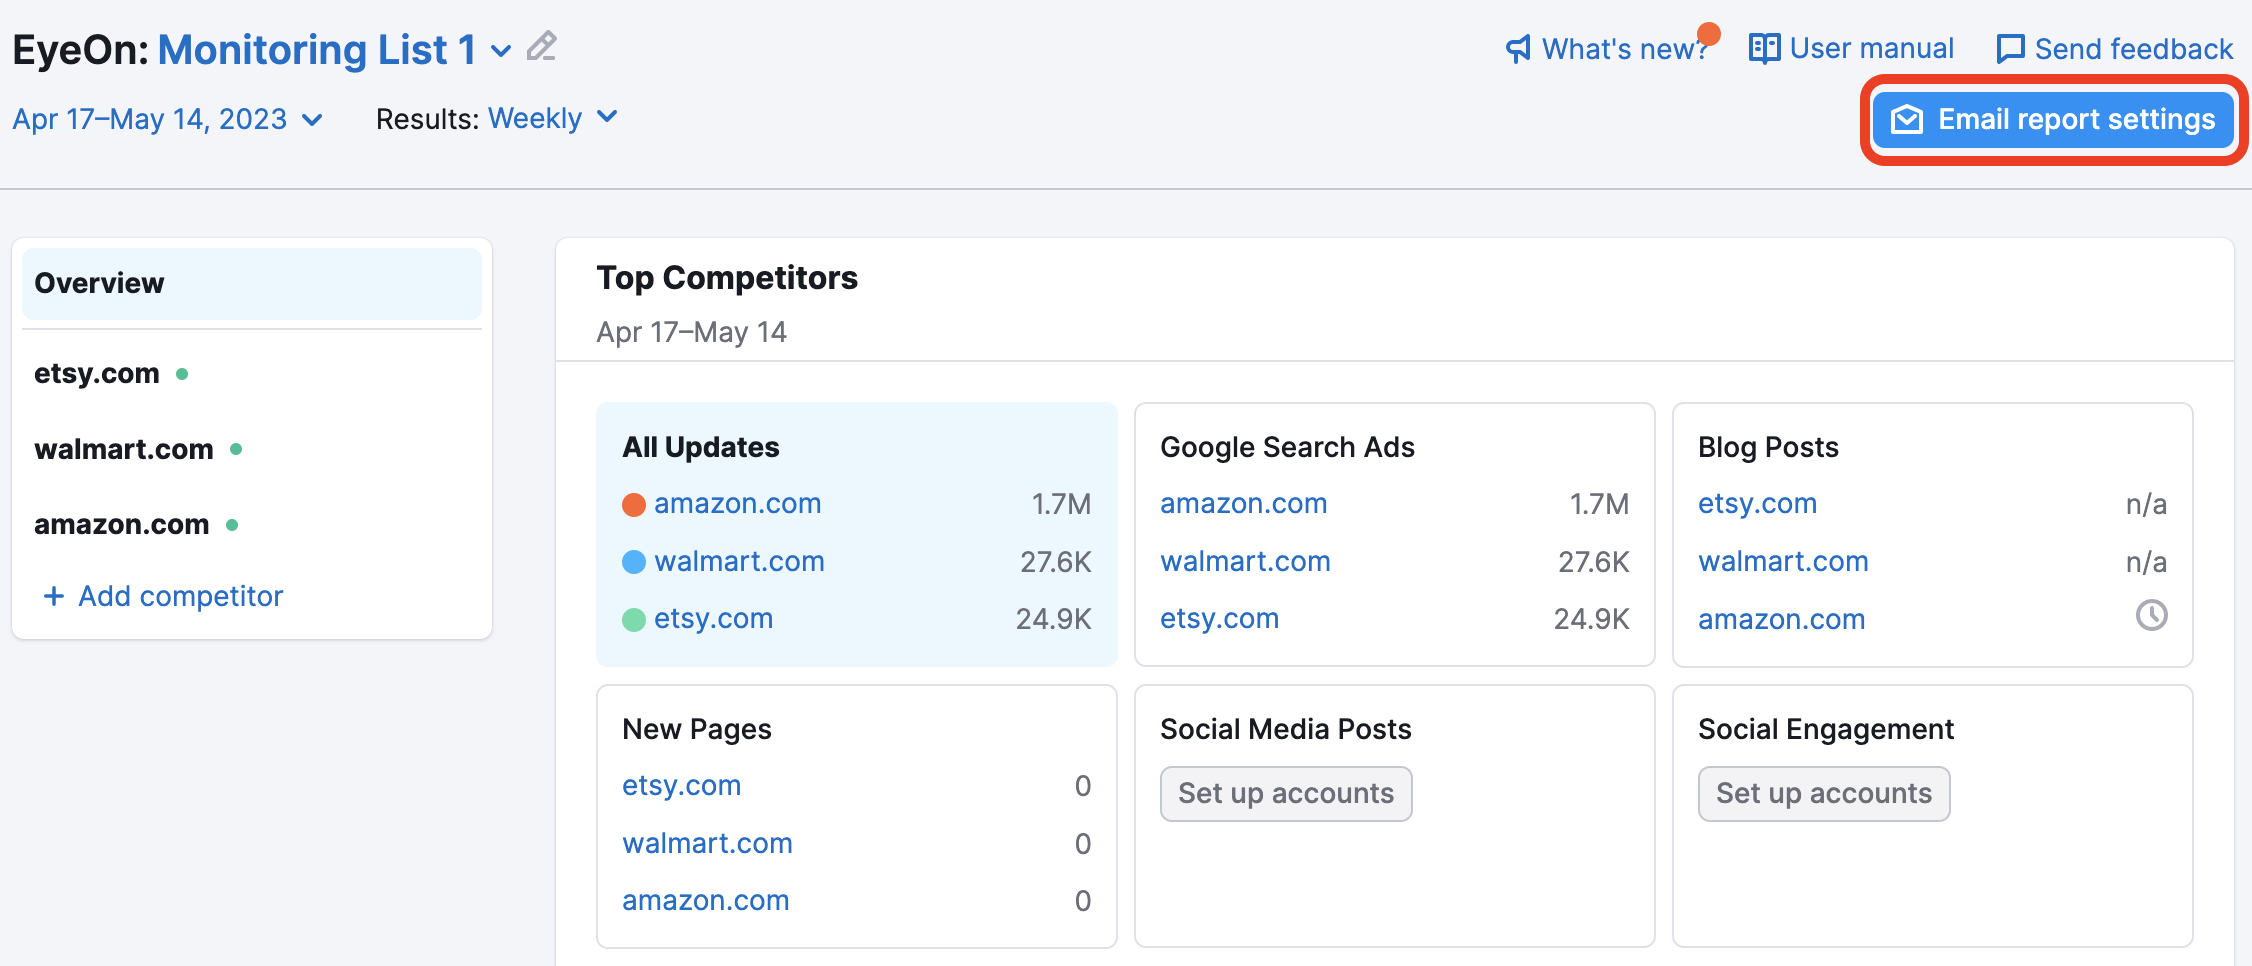Toggle the status dot next to amazon.com
Viewport: 2252px width, 966px height.
click(x=233, y=524)
